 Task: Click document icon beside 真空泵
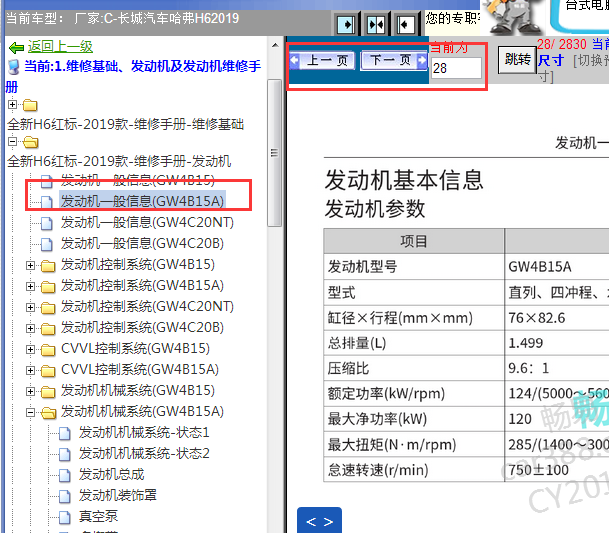tap(65, 517)
